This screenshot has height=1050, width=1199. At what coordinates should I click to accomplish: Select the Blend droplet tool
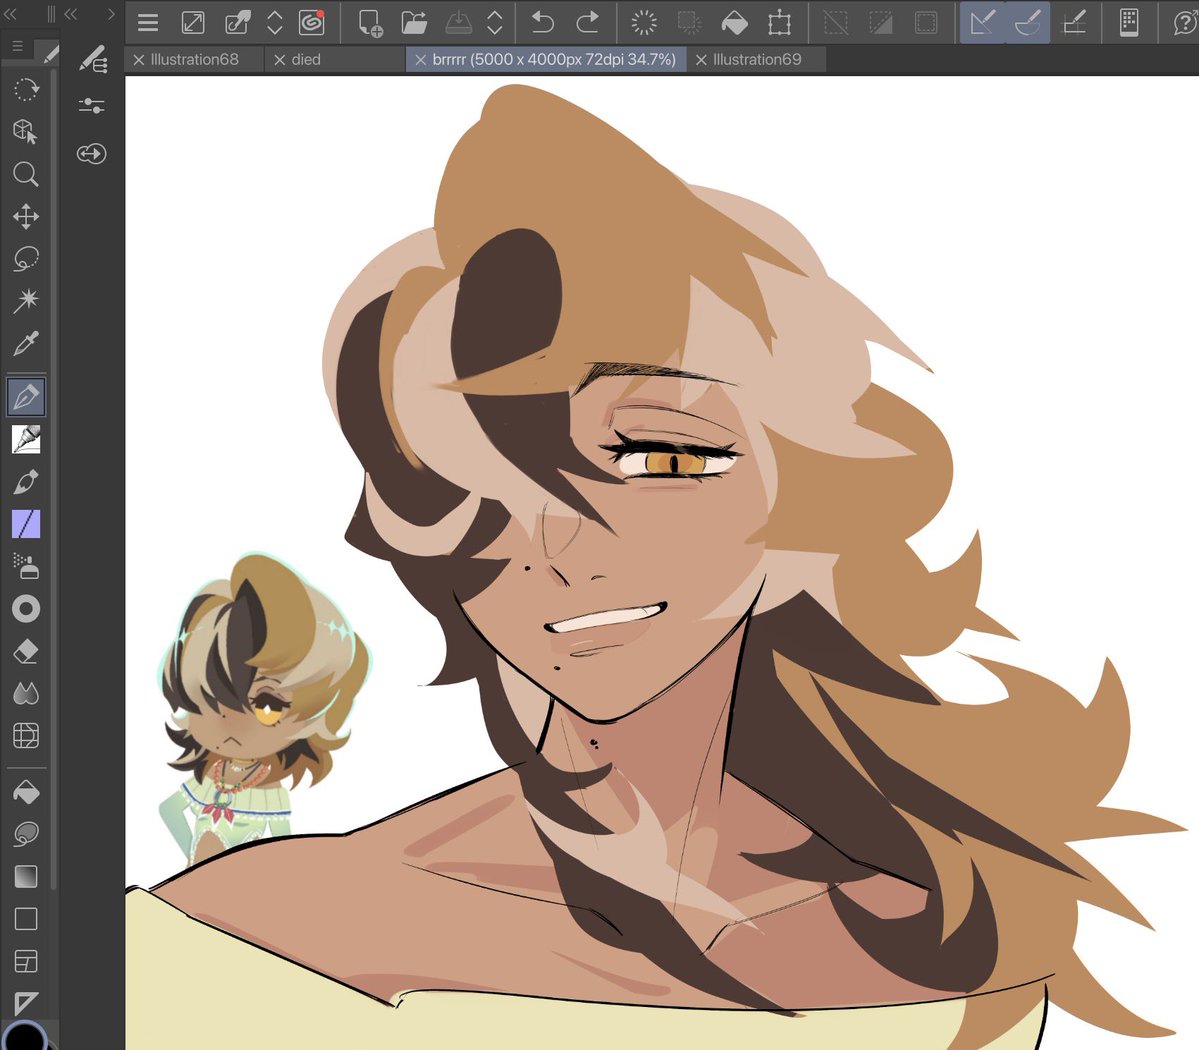(26, 694)
